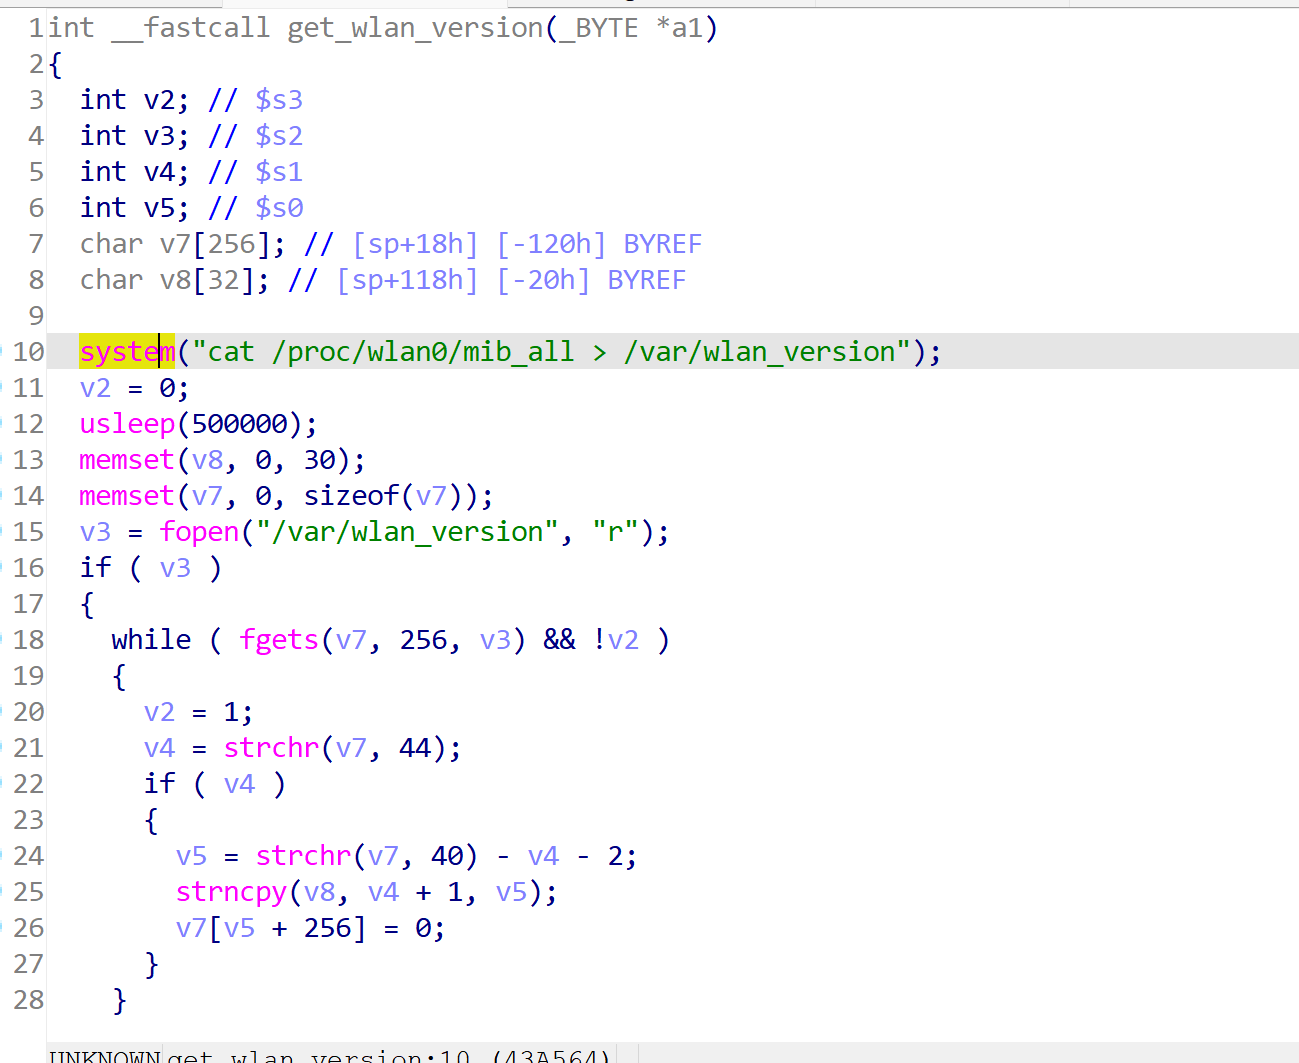
Task: Click the fopen function call
Action: tap(199, 532)
